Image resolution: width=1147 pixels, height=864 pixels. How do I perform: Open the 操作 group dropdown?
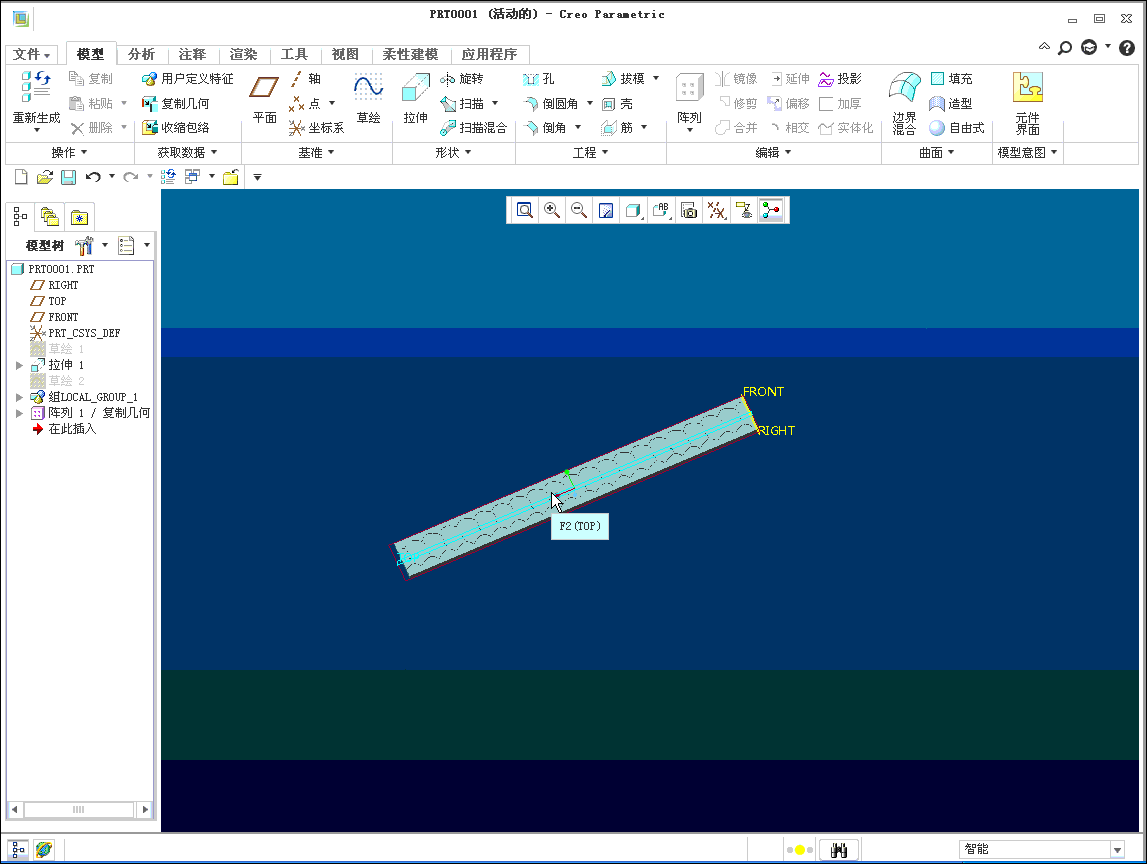click(x=69, y=152)
